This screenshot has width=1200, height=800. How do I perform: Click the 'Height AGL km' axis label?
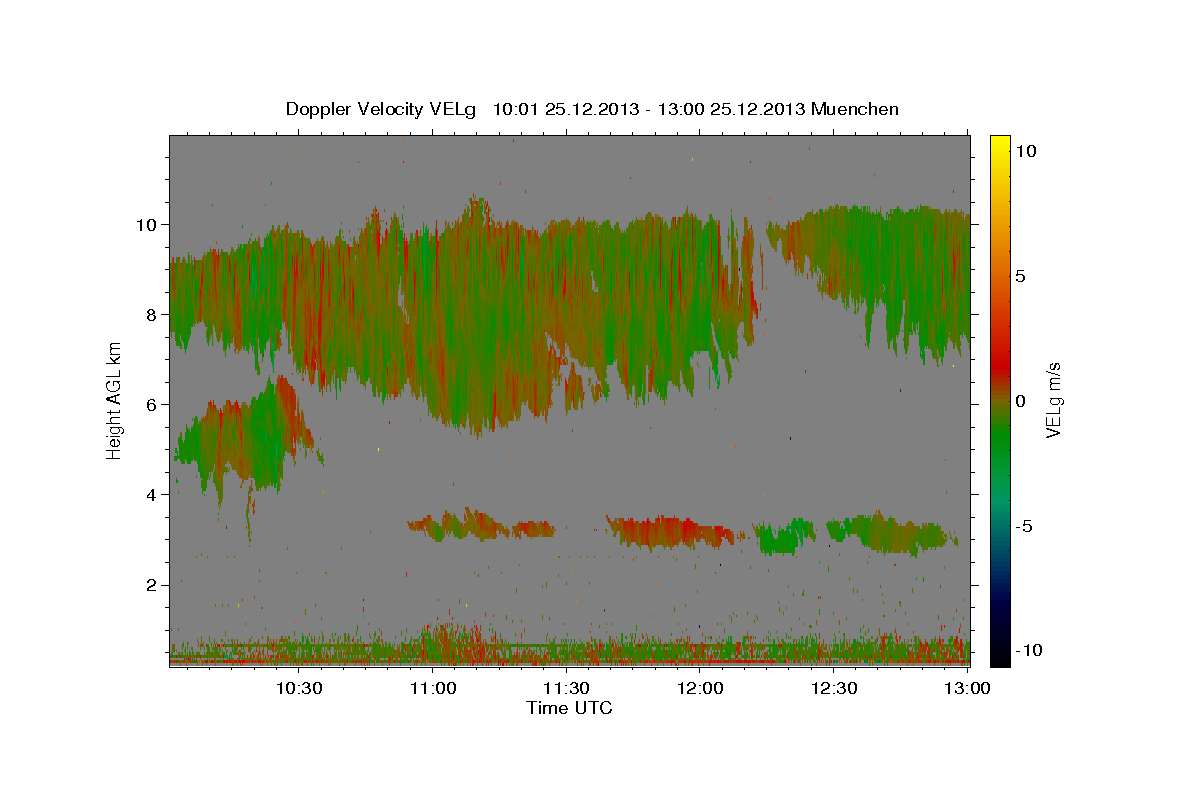(x=115, y=399)
